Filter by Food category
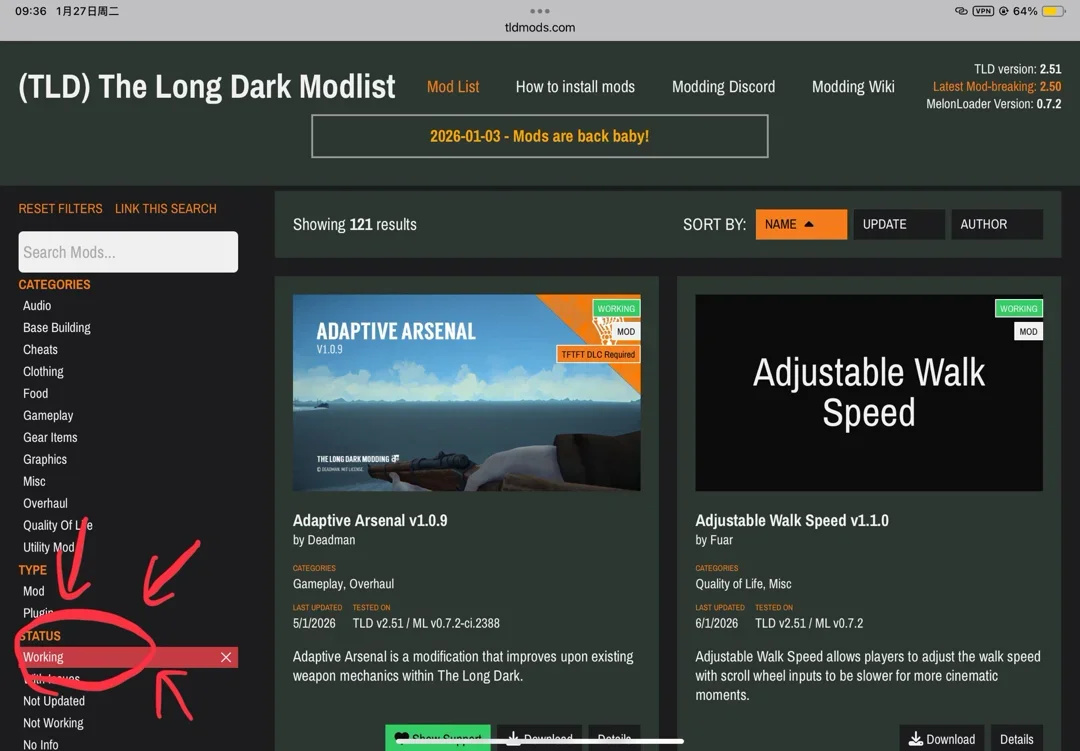Image resolution: width=1080 pixels, height=751 pixels. [x=36, y=393]
